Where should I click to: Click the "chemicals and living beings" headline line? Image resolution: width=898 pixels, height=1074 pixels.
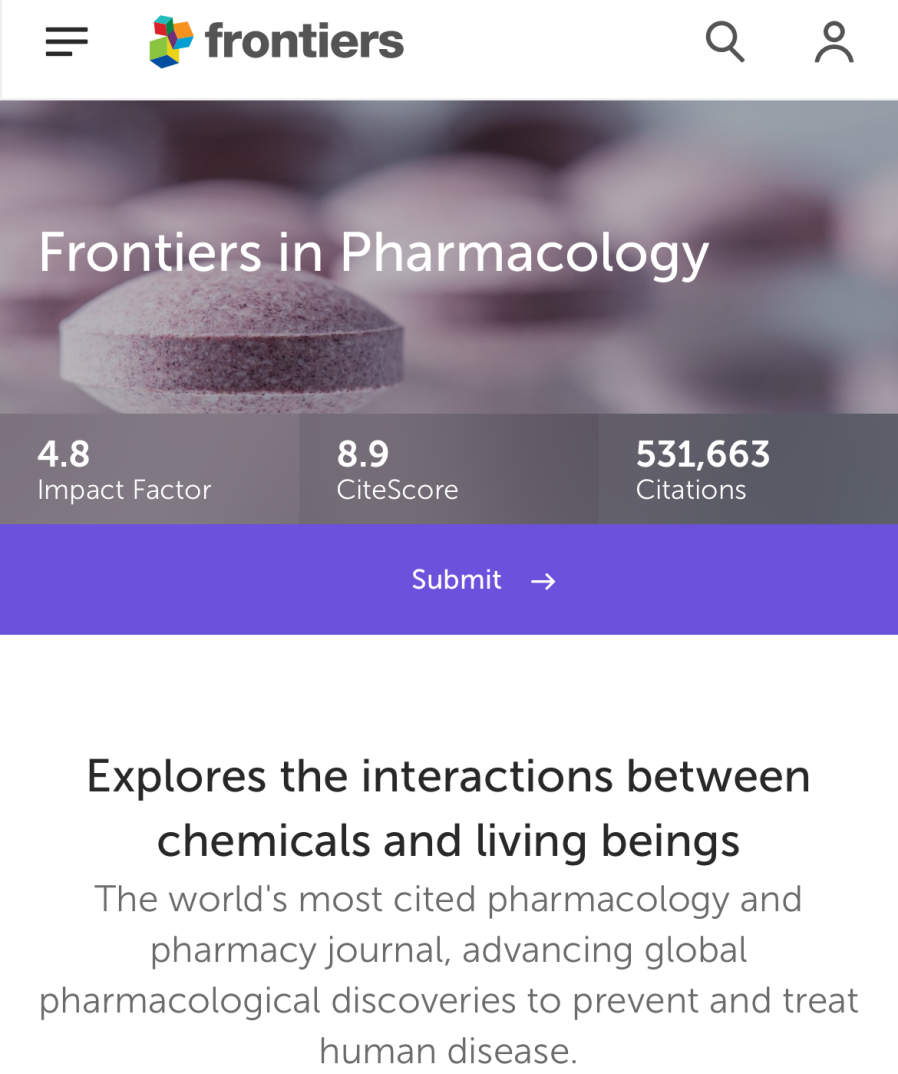[x=448, y=840]
